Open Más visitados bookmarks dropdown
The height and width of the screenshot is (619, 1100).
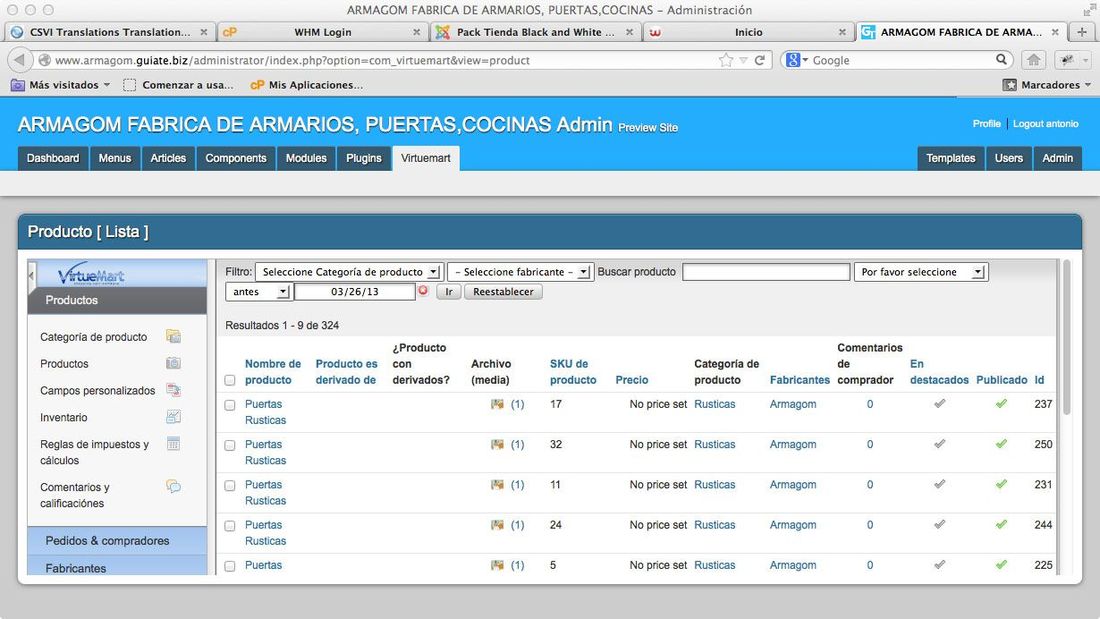coord(61,84)
